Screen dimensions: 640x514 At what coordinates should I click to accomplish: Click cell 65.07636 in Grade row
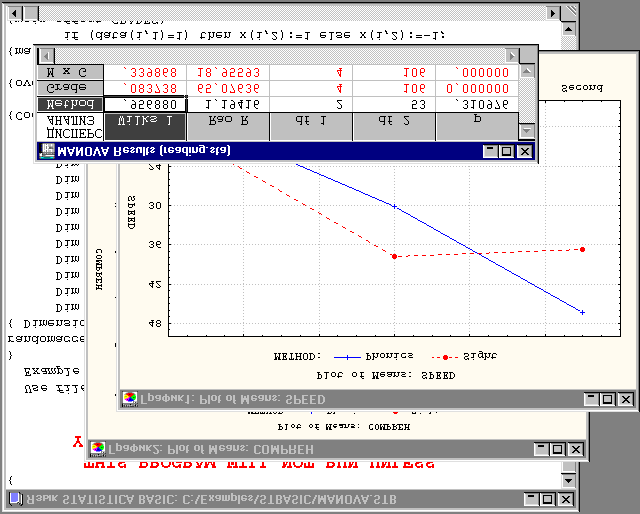click(228, 89)
